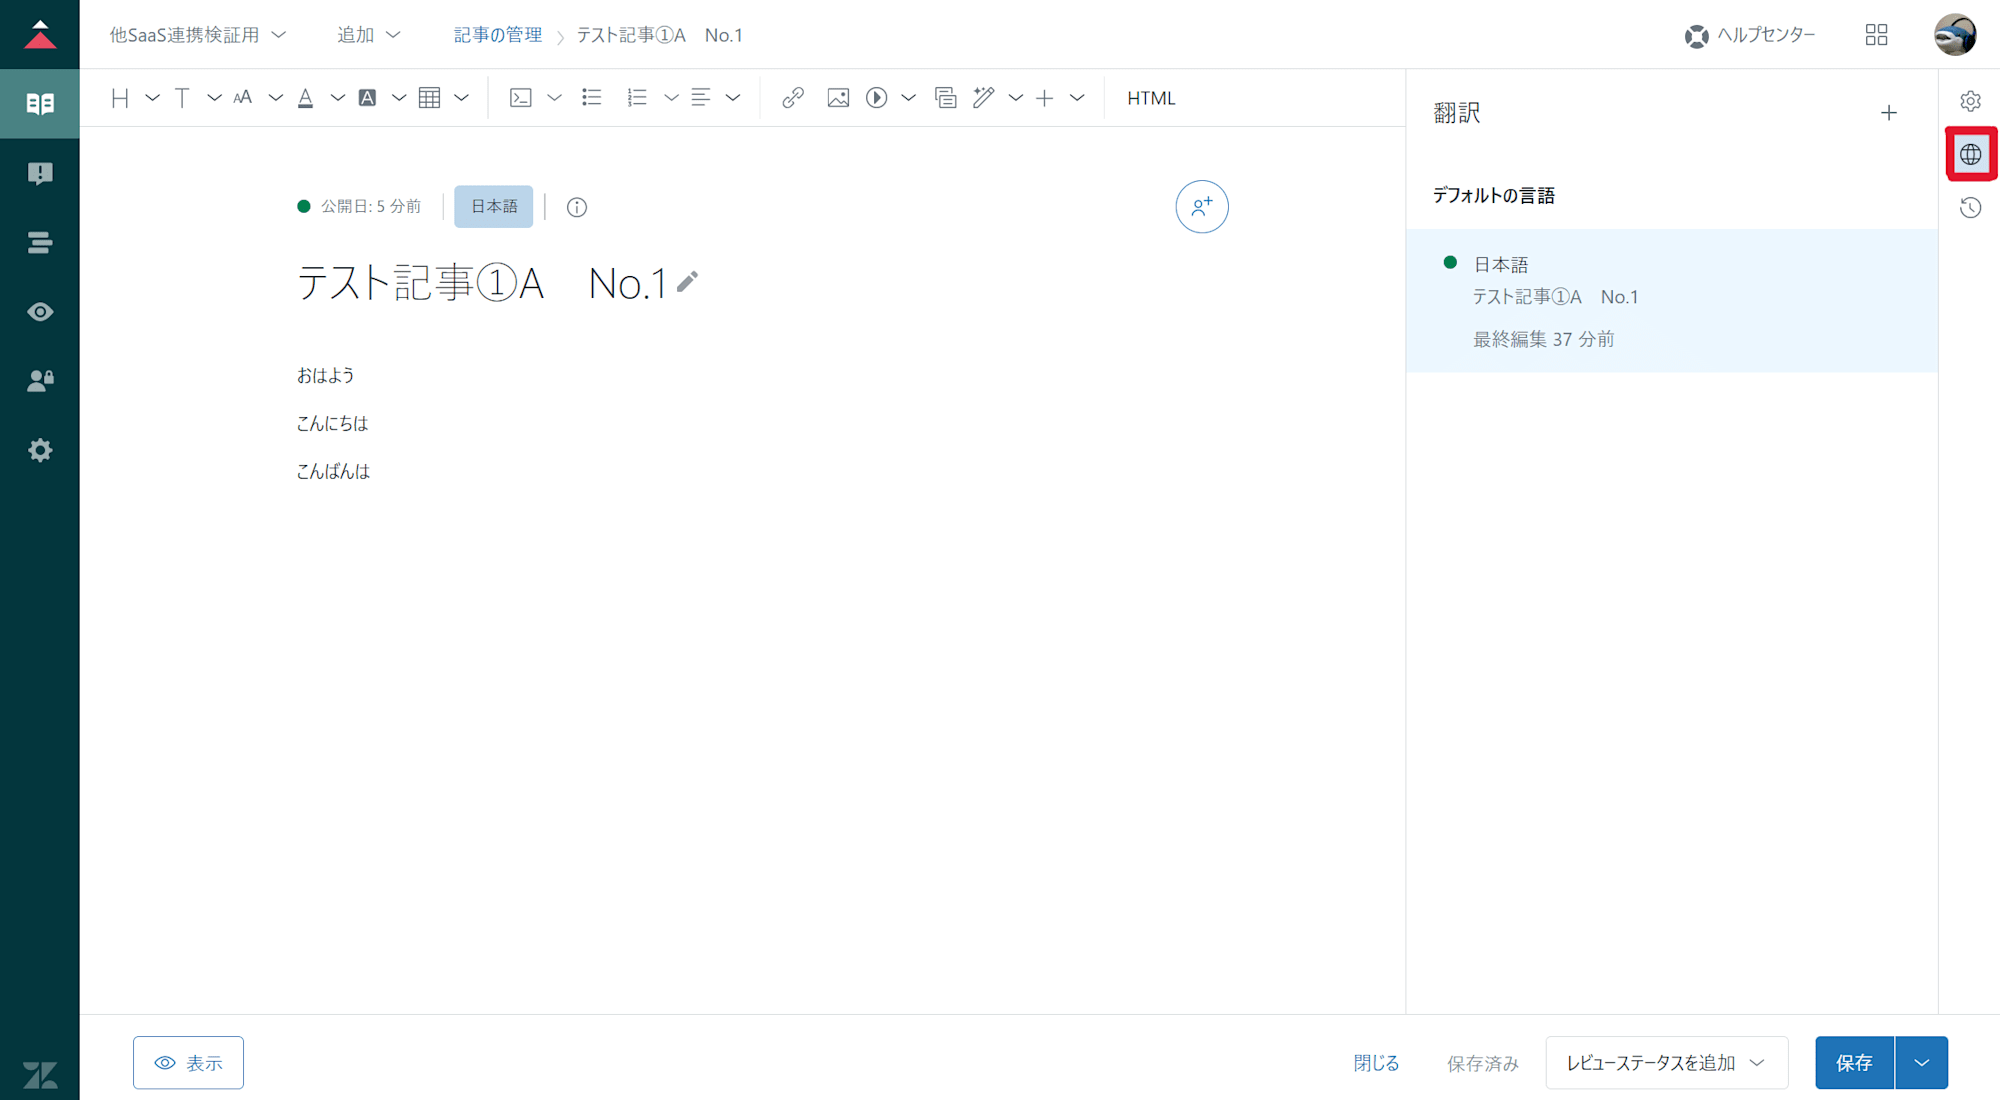
Task: Expand the text color dropdown arrow
Action: [338, 98]
